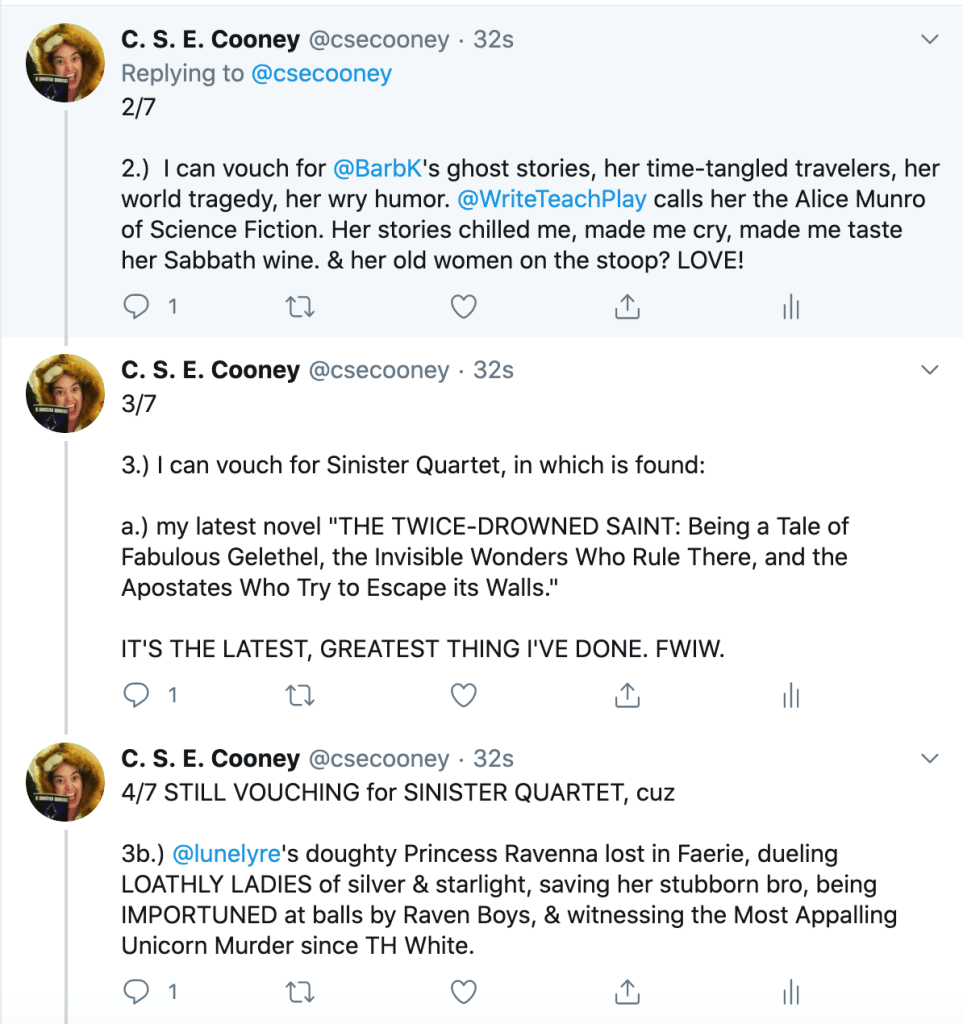Like the 4/7 tweet about Princess Ravenna
Screen dimensions: 963x1024
[x=463, y=991]
